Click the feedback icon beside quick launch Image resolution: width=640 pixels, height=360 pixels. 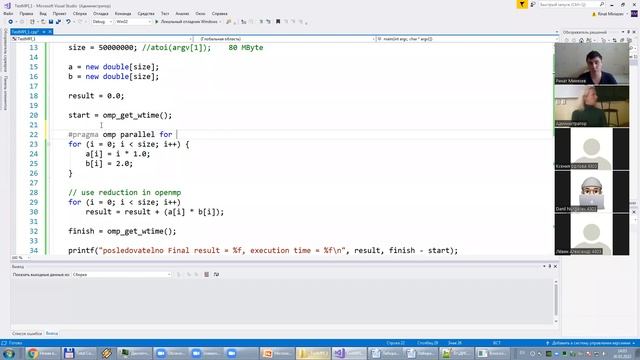533,4
